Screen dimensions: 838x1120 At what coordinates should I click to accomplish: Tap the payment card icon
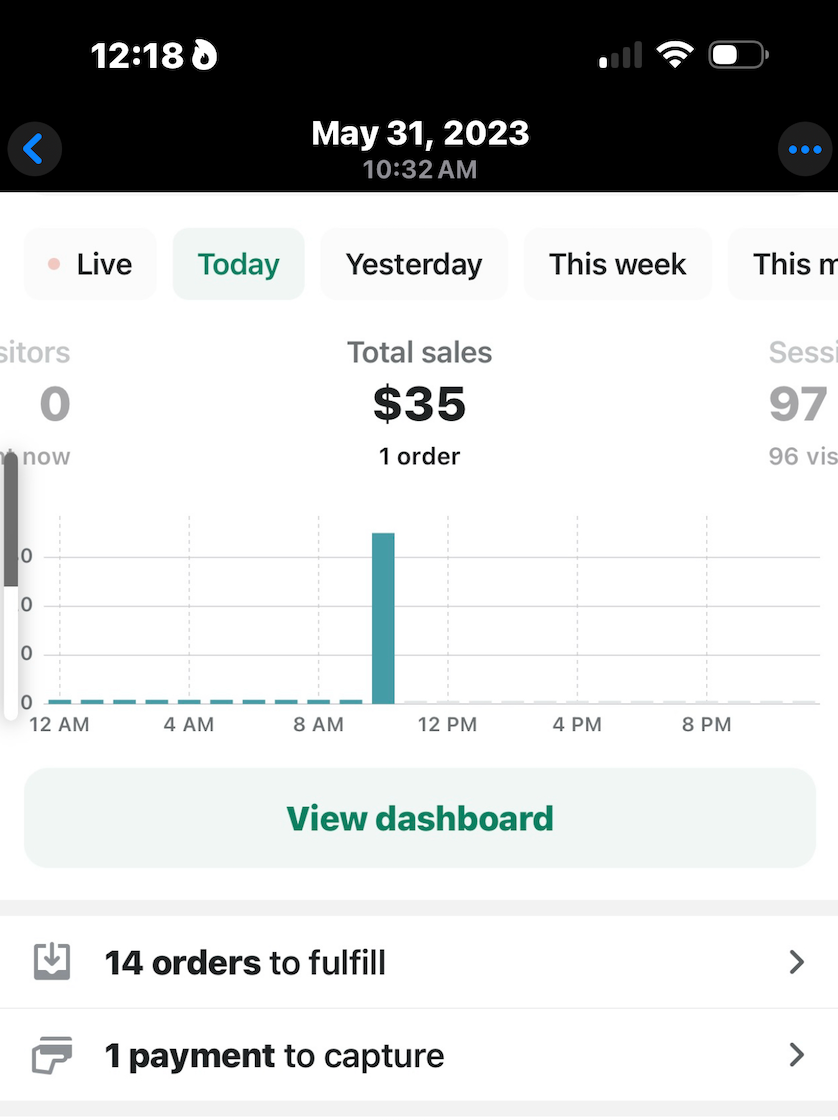[52, 1056]
